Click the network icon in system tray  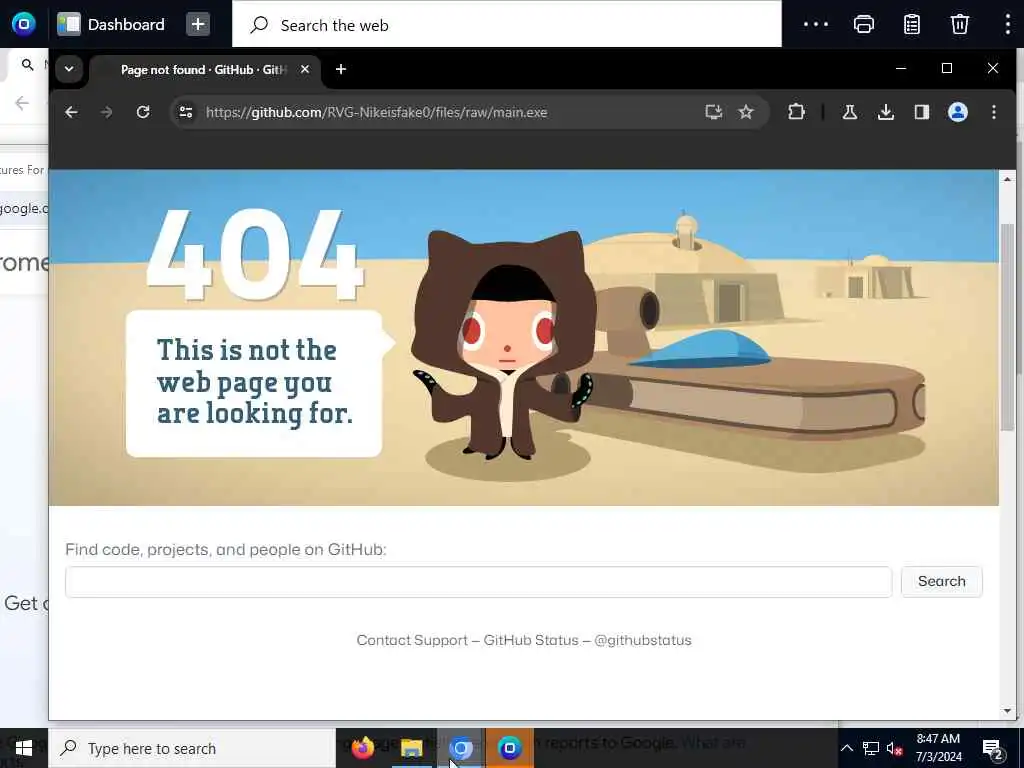(x=871, y=748)
